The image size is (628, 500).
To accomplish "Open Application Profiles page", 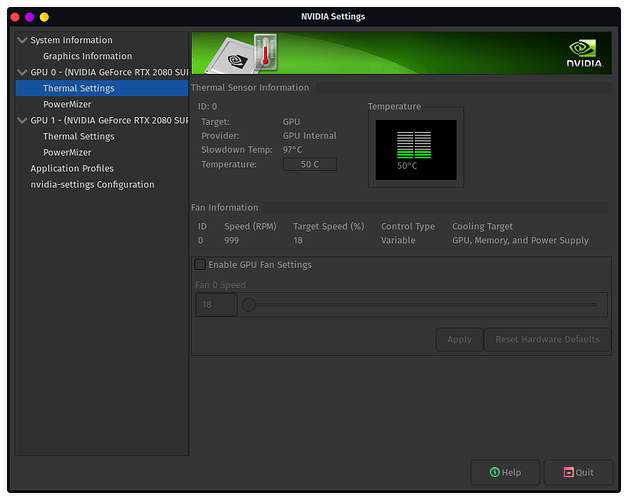I will [72, 168].
